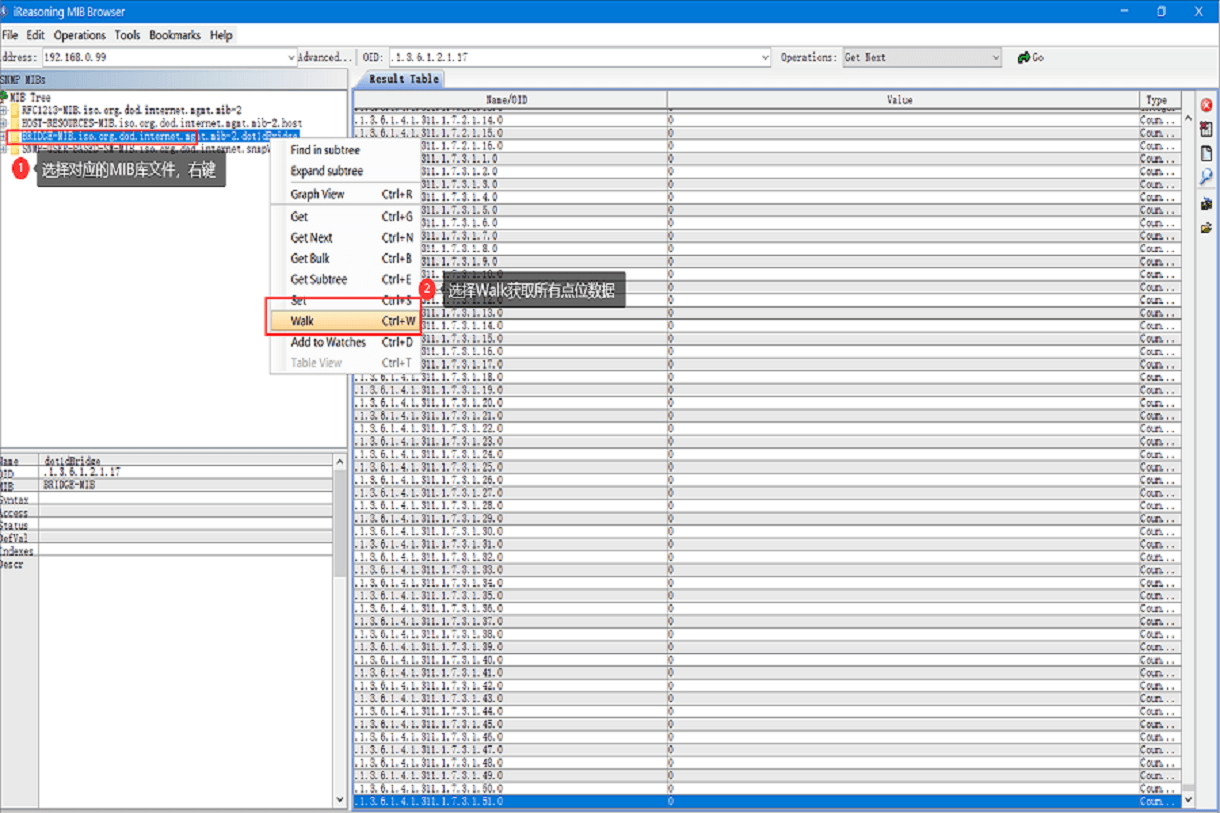Open the Operations dropdown showing Get Next
Screen dimensions: 1220x813
pyautogui.click(x=994, y=58)
